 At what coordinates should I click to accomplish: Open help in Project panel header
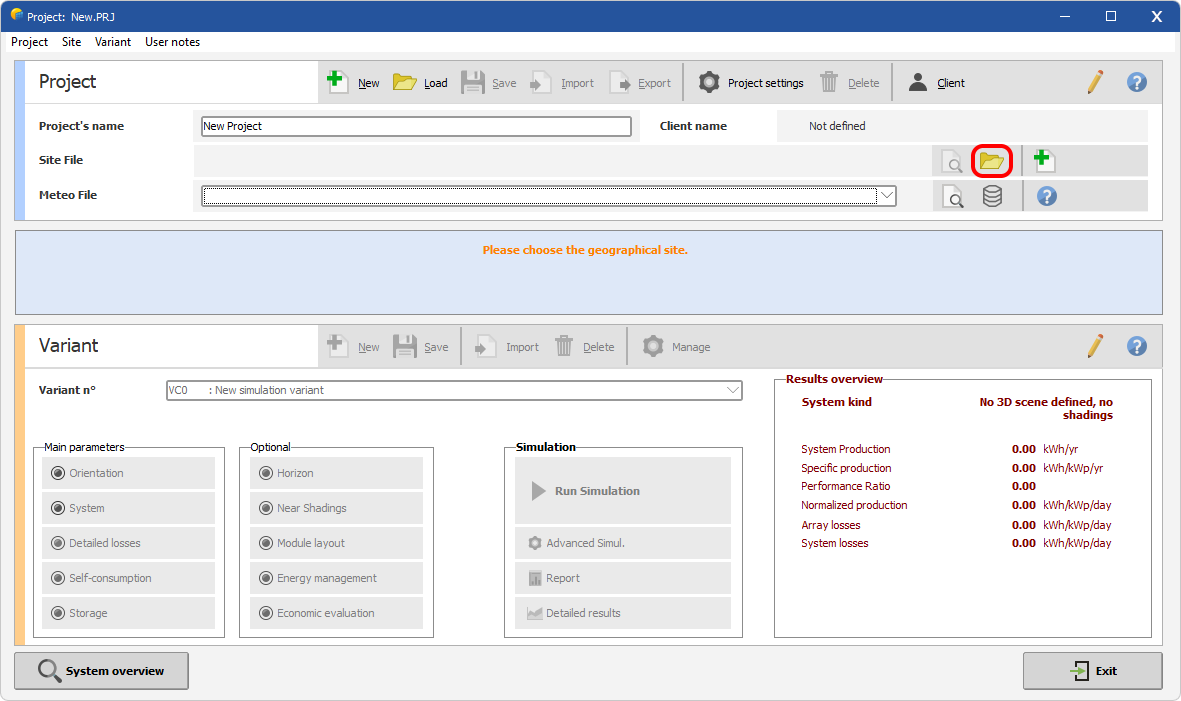coord(1137,82)
